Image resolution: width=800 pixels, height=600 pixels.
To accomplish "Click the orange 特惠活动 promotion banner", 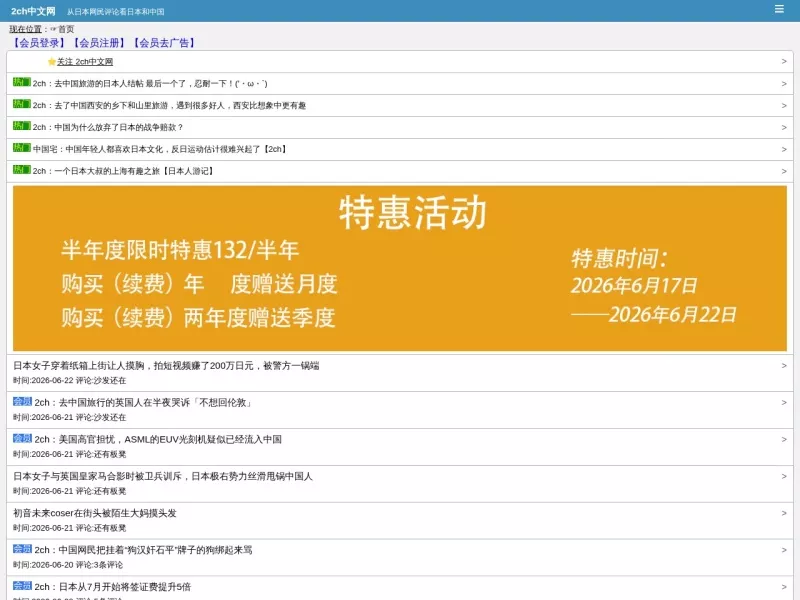I will pos(399,268).
